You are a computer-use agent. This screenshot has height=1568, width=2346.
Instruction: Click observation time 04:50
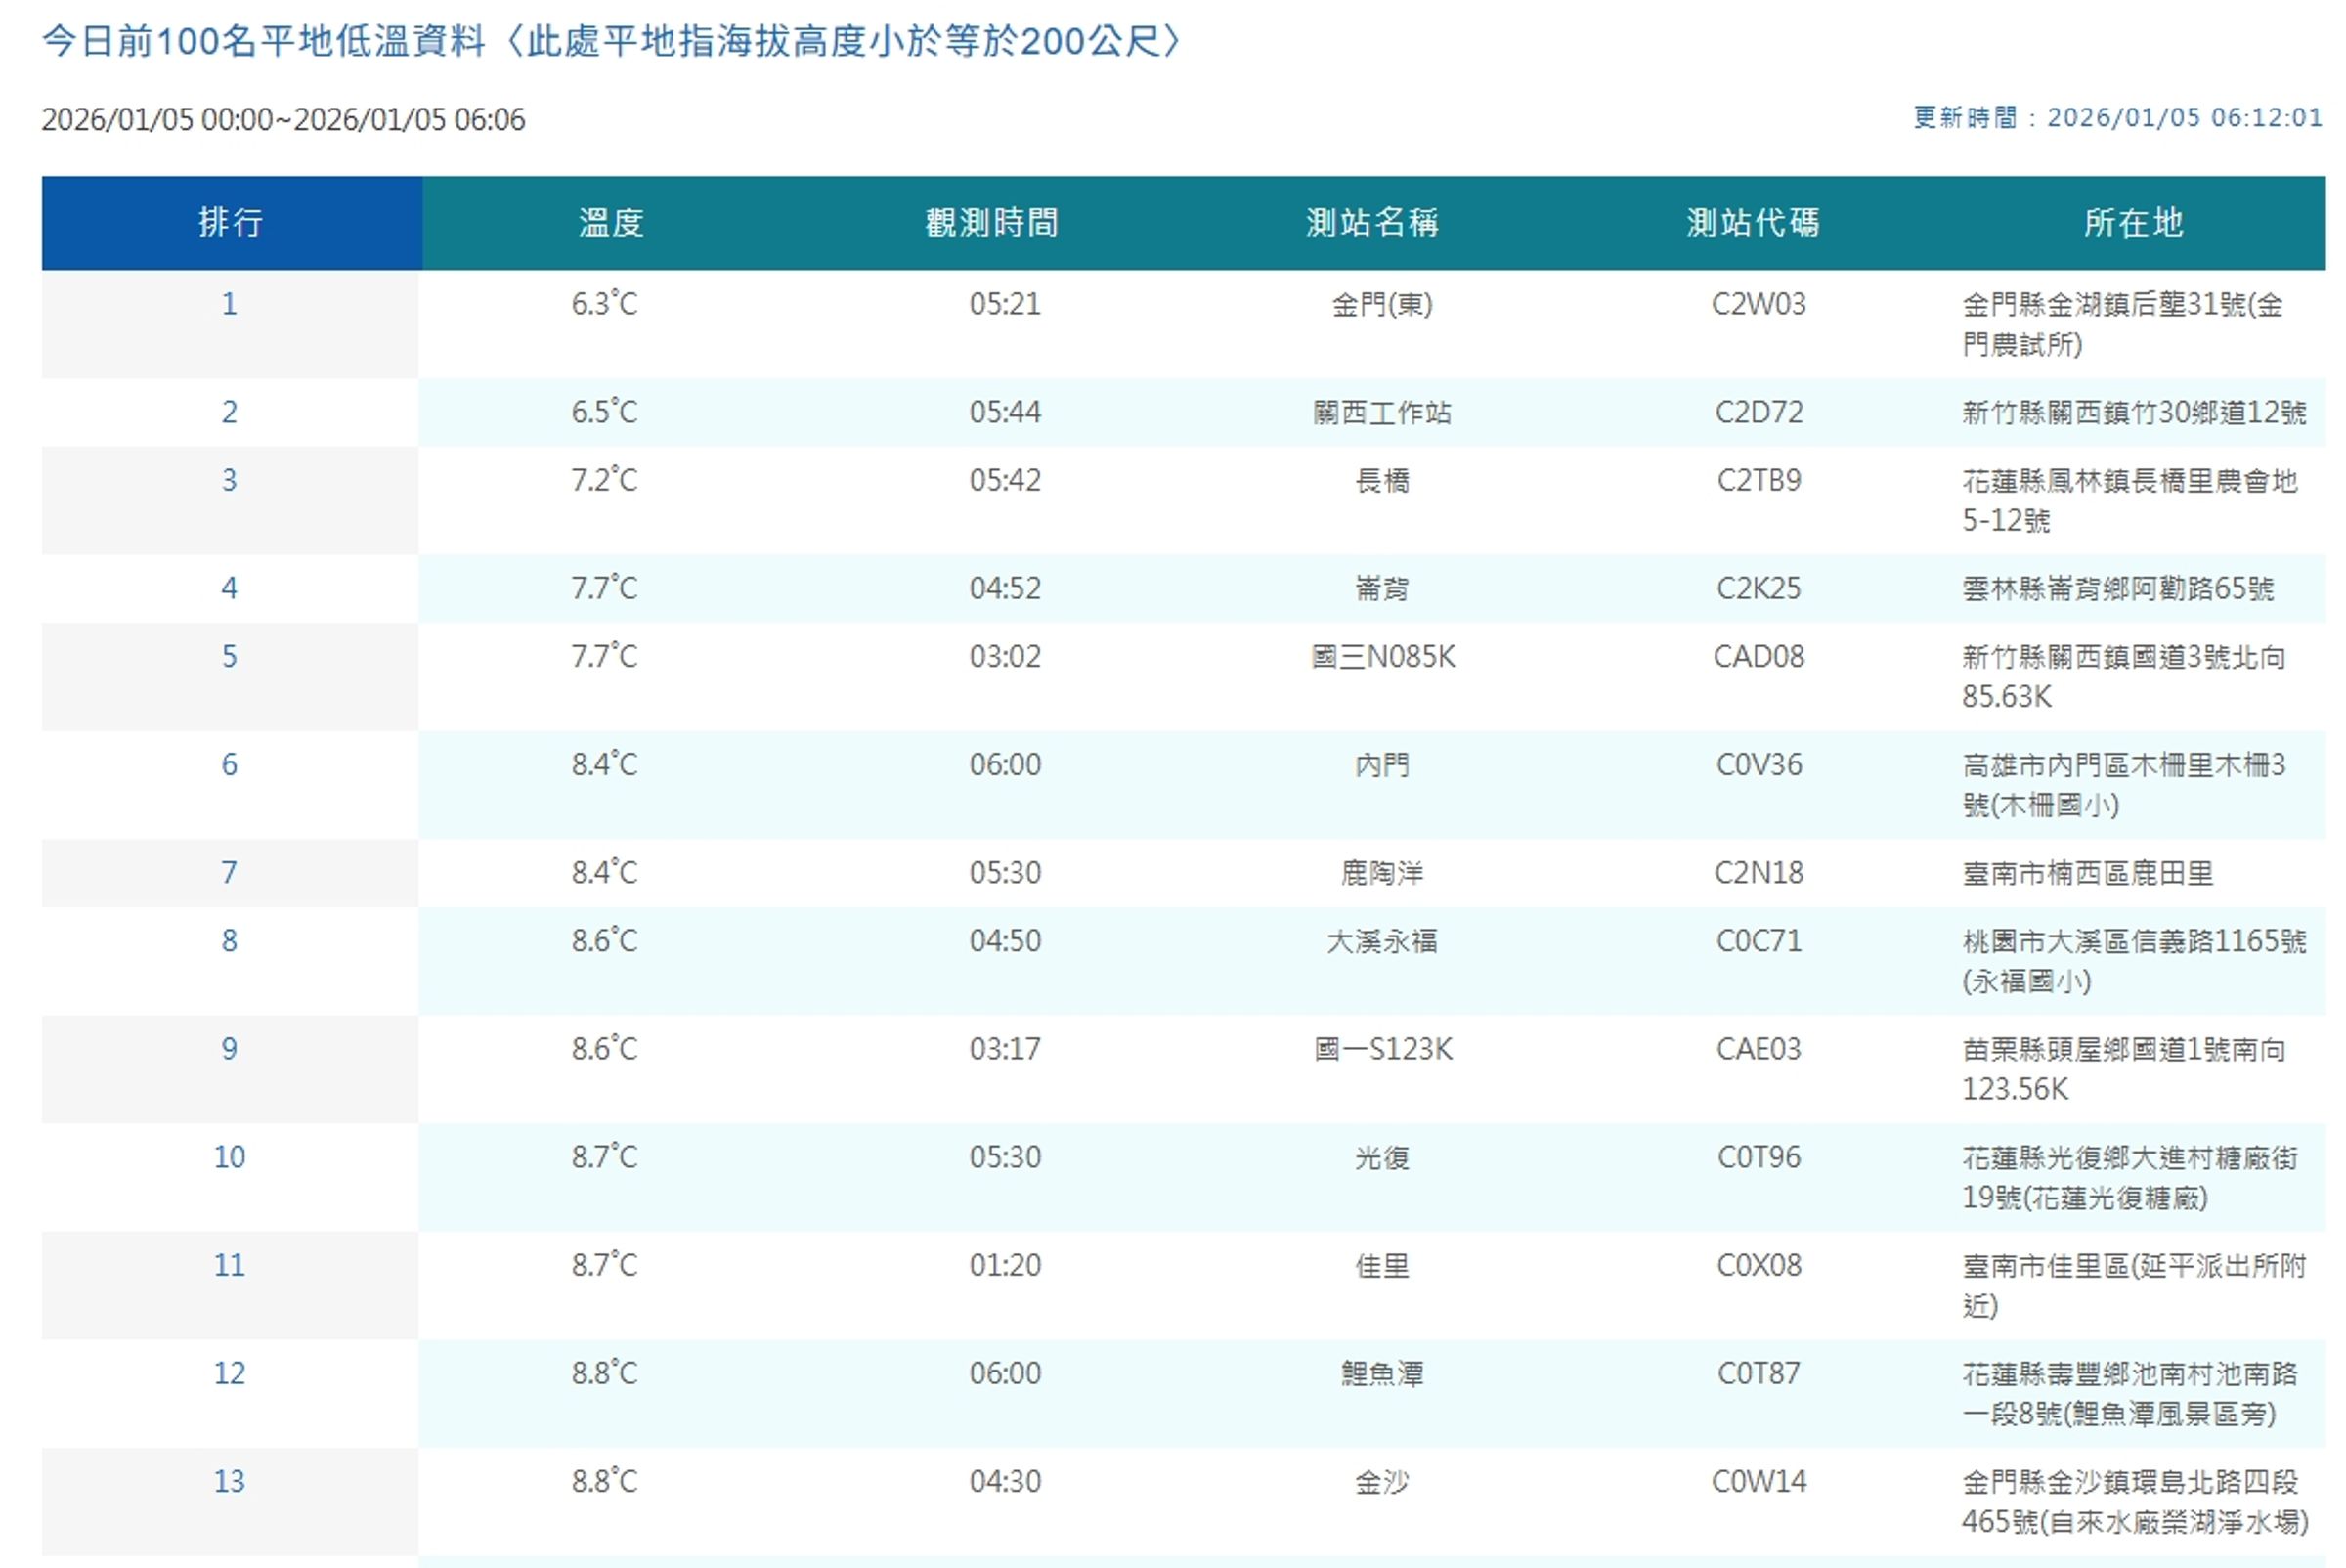[x=1005, y=941]
